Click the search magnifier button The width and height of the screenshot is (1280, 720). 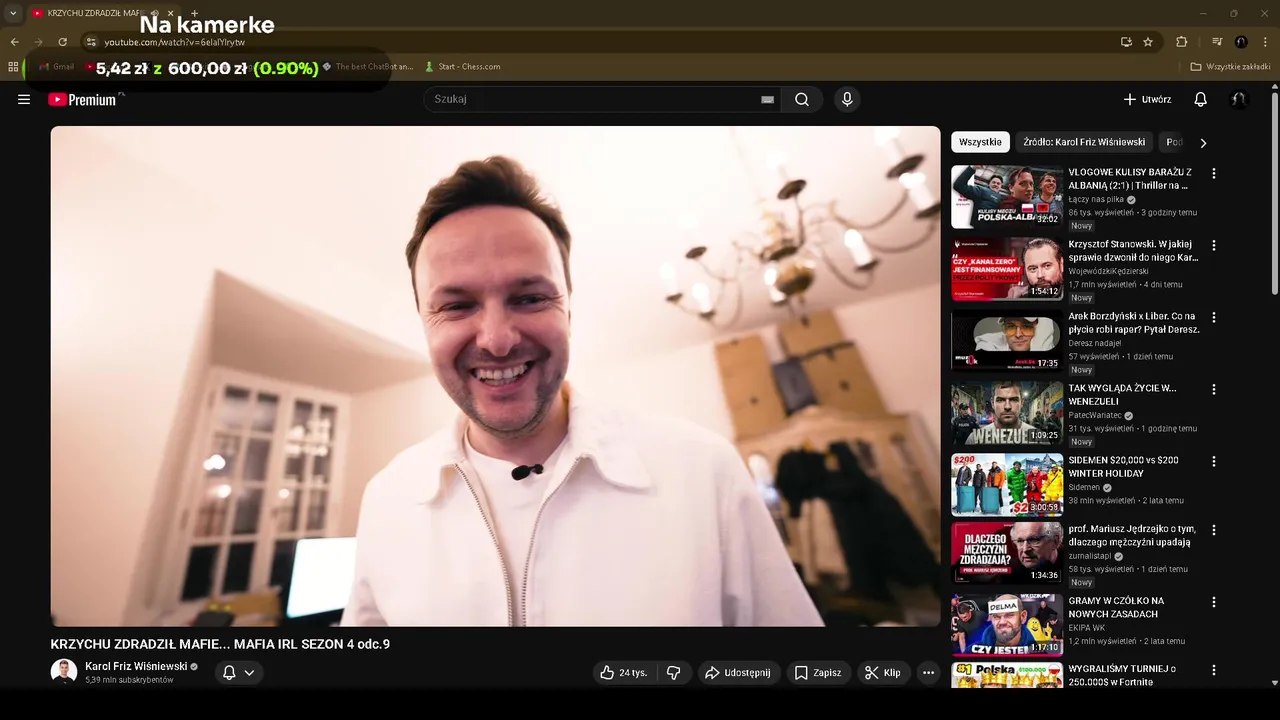coord(802,99)
